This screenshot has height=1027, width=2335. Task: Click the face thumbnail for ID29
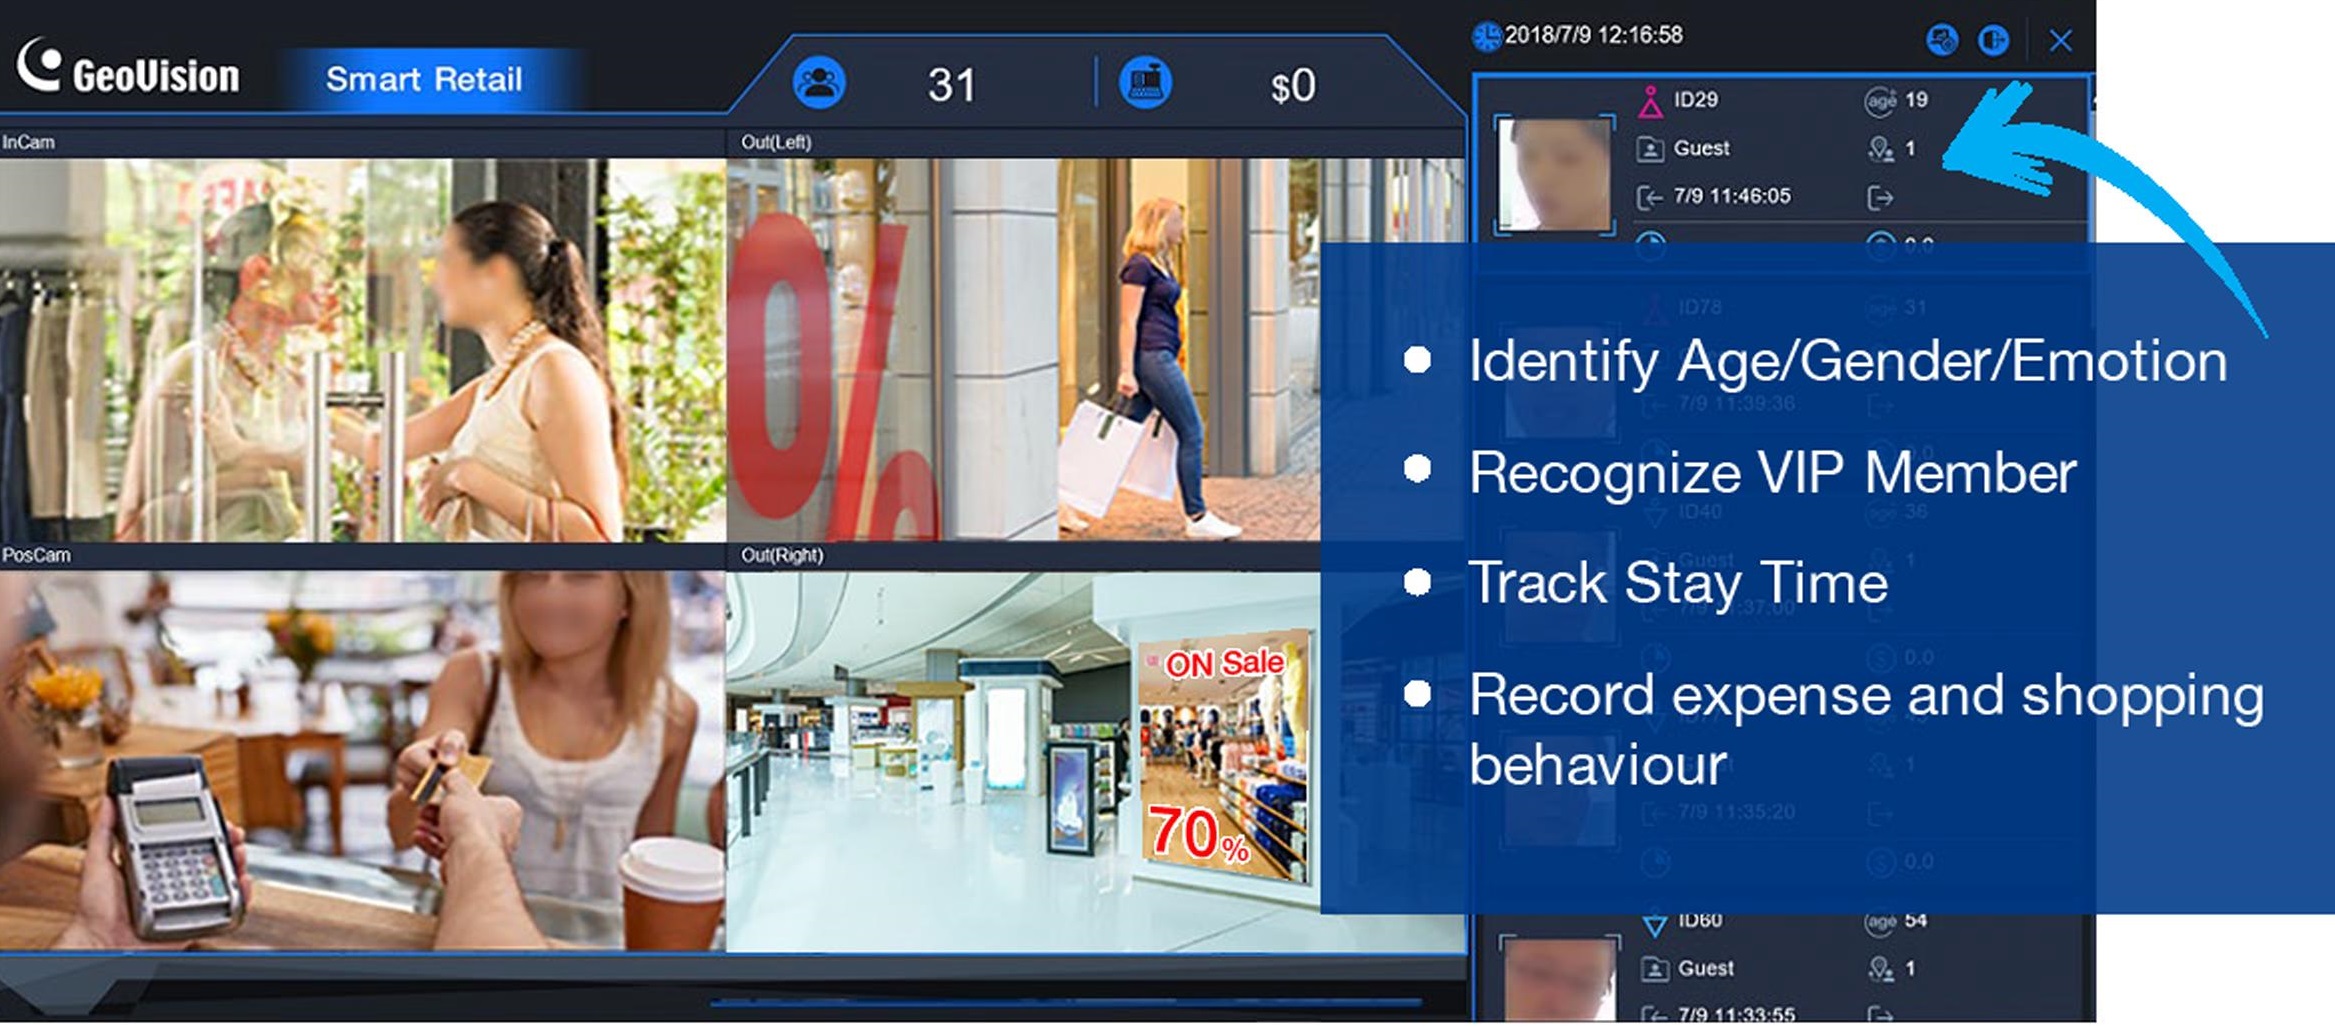click(1554, 175)
